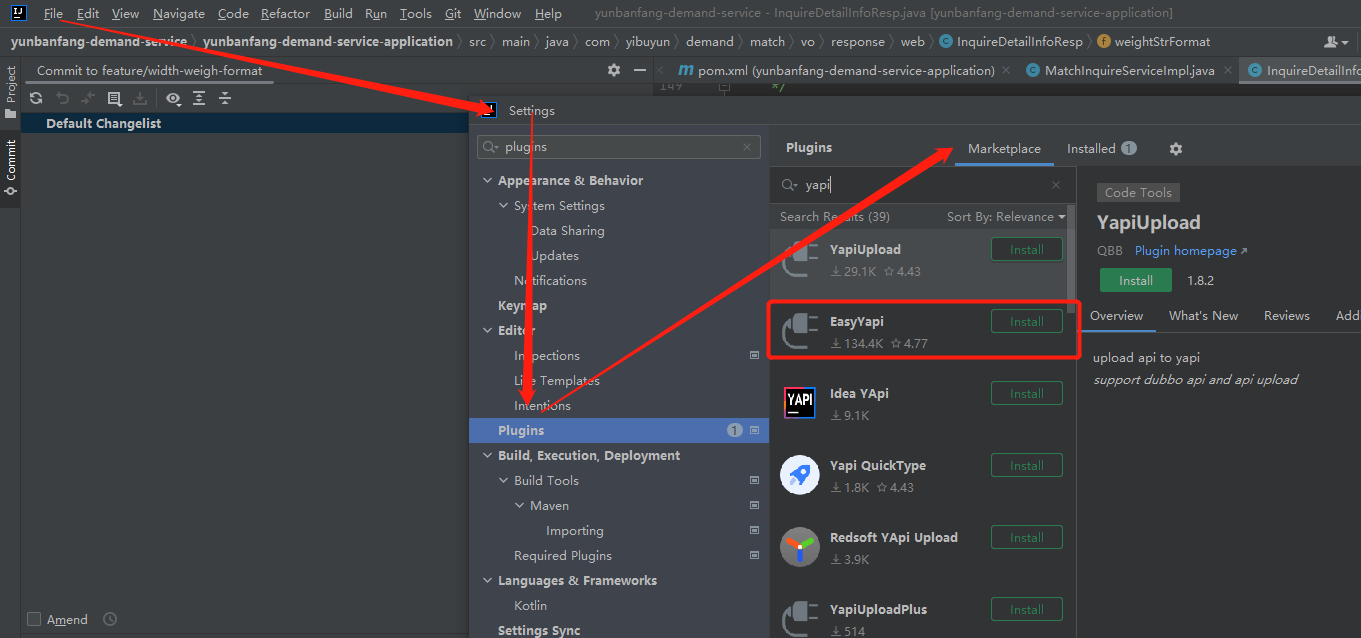Select the Overview tab
The height and width of the screenshot is (638, 1361).
tap(1116, 315)
